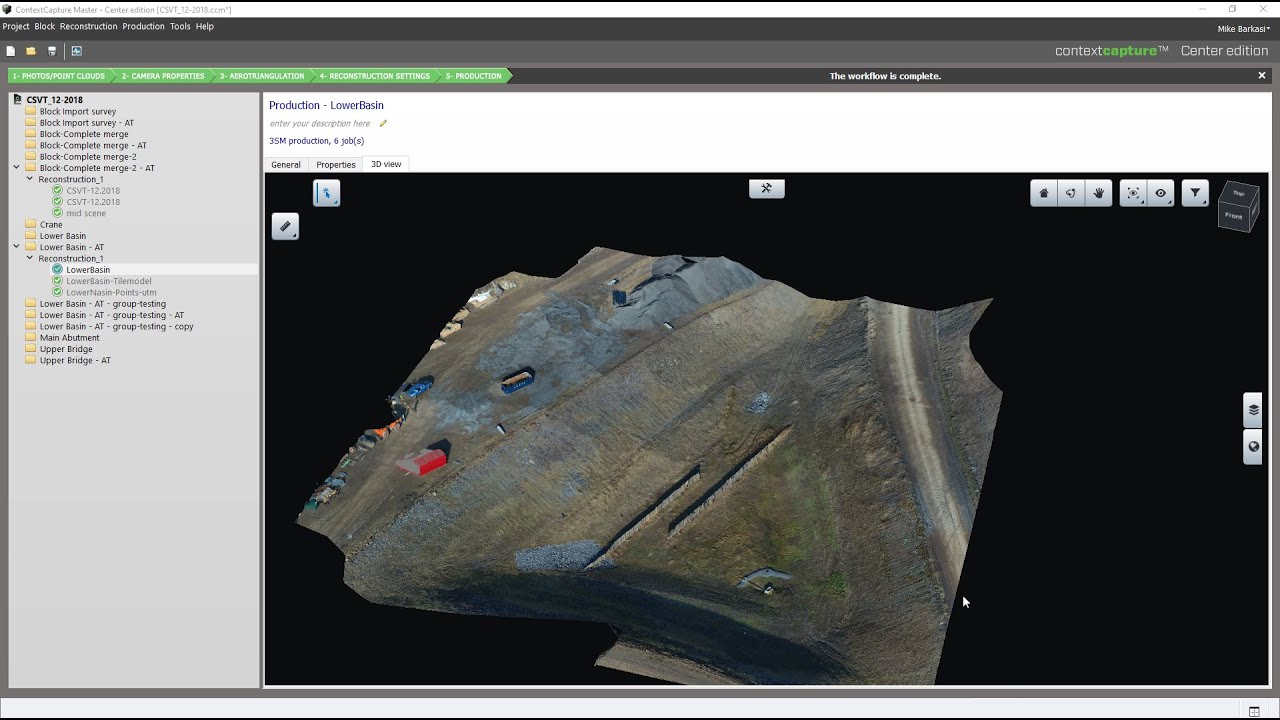Click the status bar icon at bottom right
The height and width of the screenshot is (720, 1280).
point(1254,712)
